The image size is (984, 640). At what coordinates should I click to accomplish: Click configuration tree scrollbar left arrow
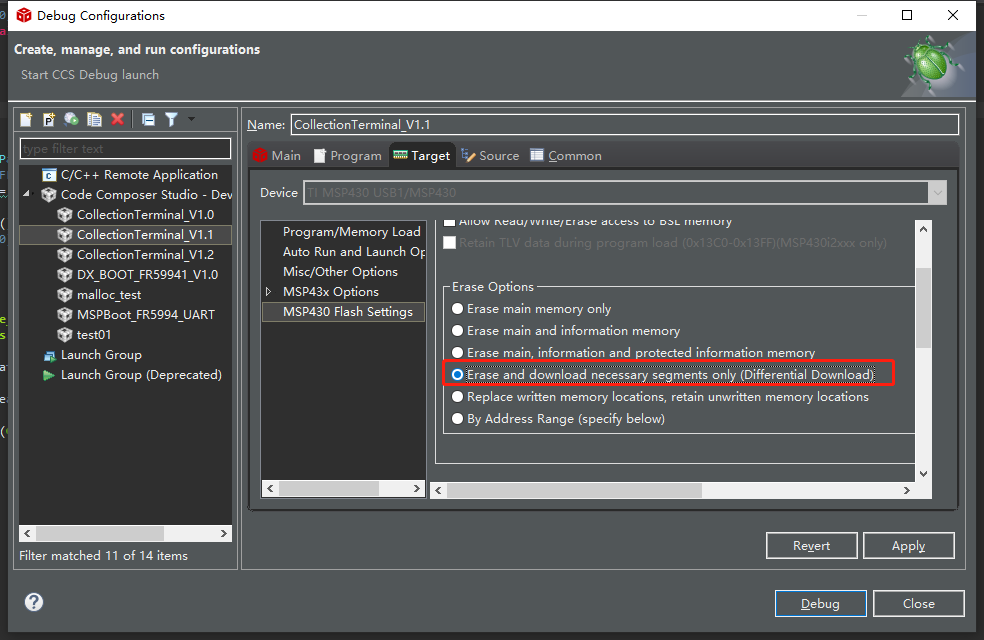pos(28,533)
